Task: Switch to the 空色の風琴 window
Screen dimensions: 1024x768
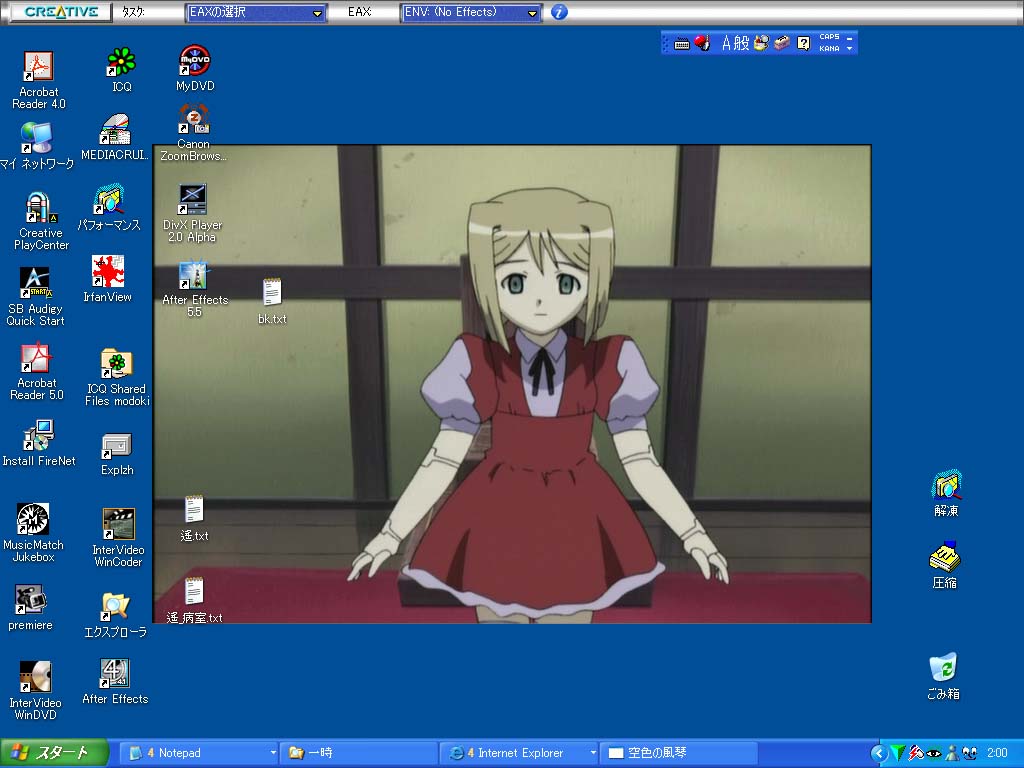Action: 678,753
